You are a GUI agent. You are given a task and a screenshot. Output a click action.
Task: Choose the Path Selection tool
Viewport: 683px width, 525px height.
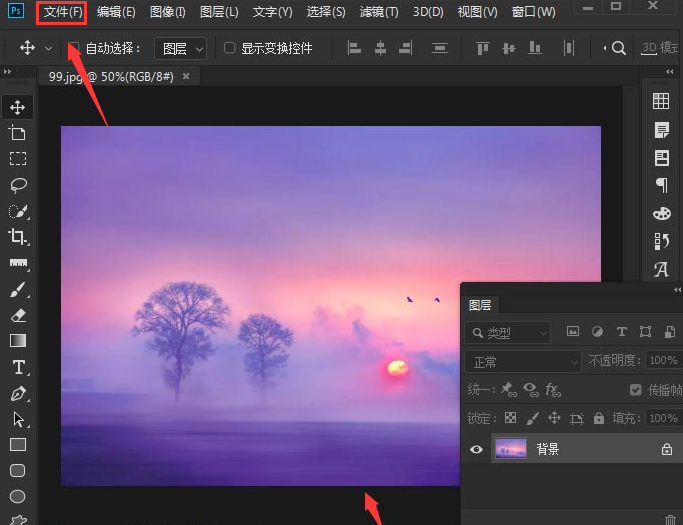[18, 419]
